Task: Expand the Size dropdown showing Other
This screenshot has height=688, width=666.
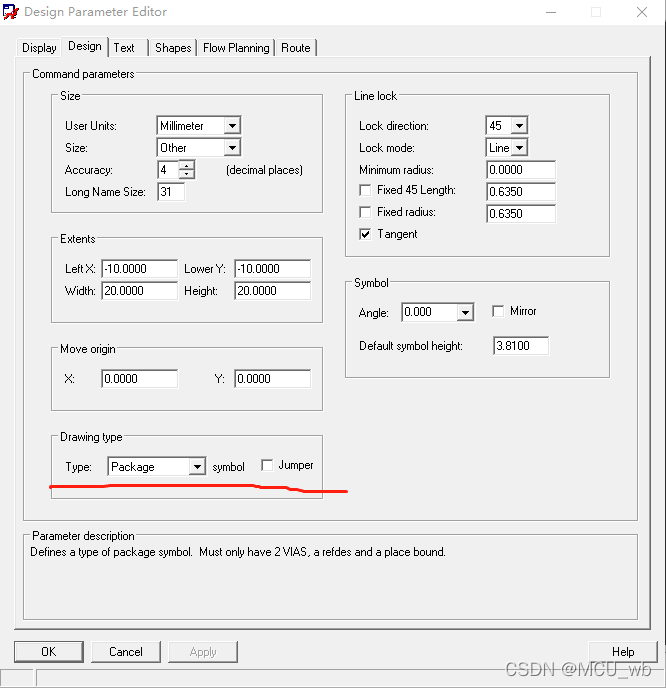Action: tap(231, 148)
